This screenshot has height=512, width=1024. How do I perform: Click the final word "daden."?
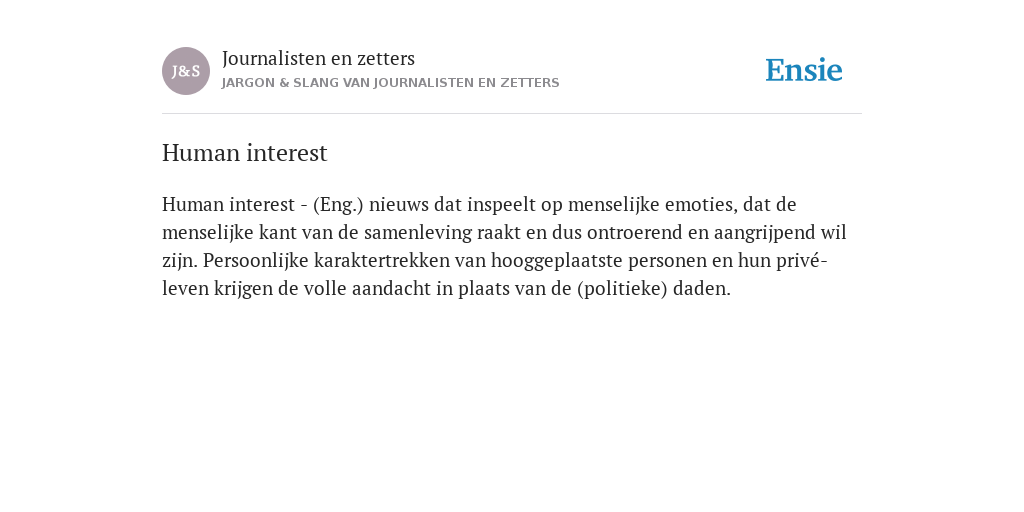click(x=702, y=289)
